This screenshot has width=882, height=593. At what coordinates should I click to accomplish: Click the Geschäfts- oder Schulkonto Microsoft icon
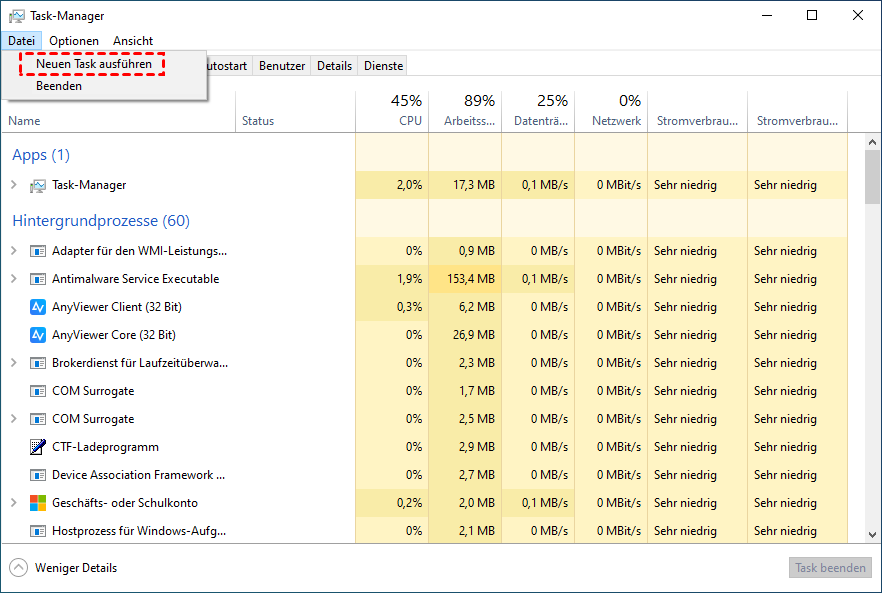38,503
